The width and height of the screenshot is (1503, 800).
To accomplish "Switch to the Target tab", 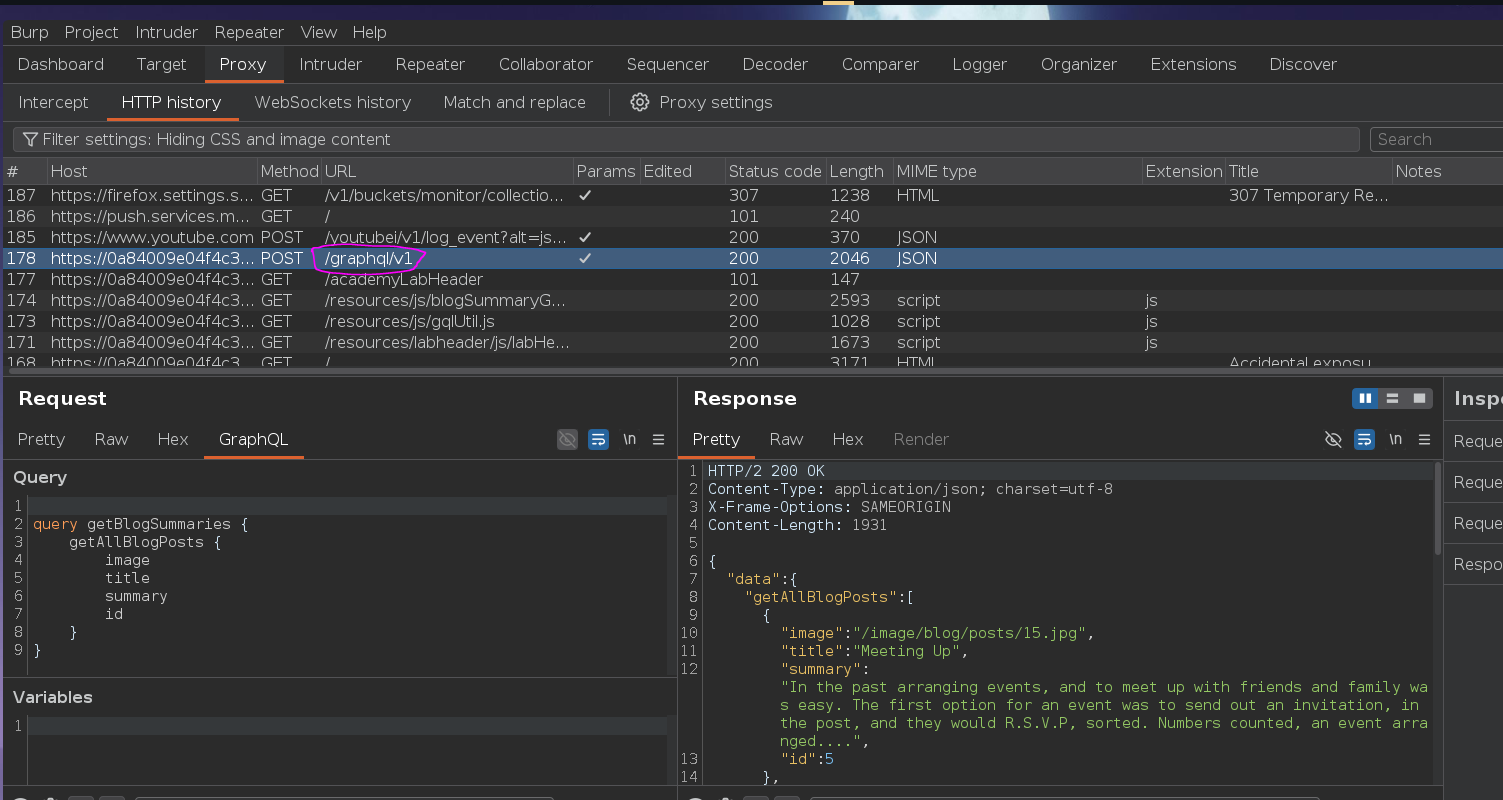I will point(161,64).
